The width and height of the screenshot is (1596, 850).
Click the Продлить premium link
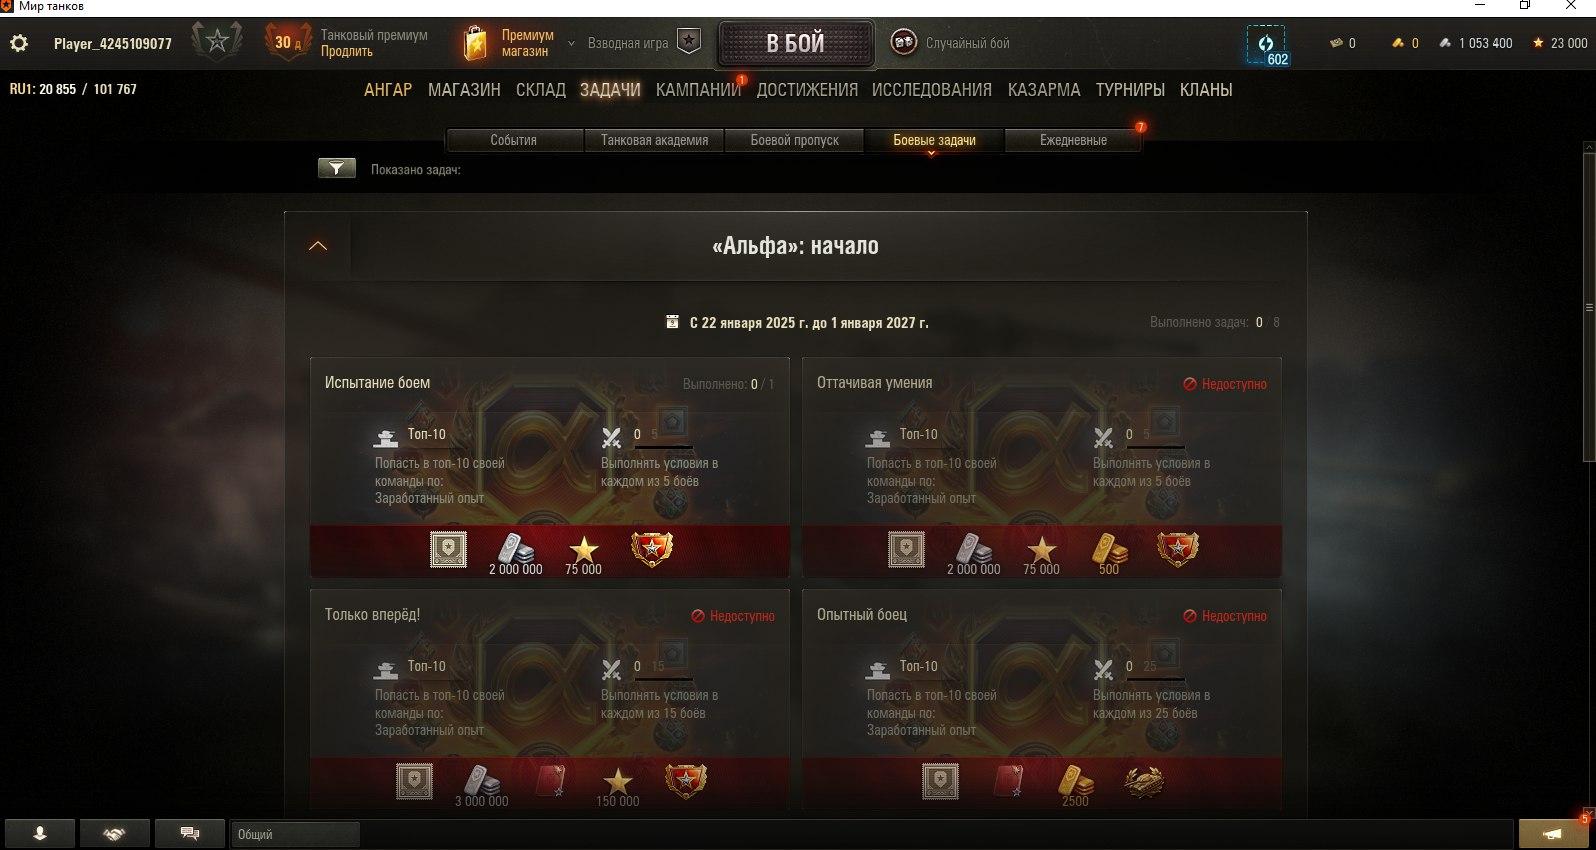346,51
